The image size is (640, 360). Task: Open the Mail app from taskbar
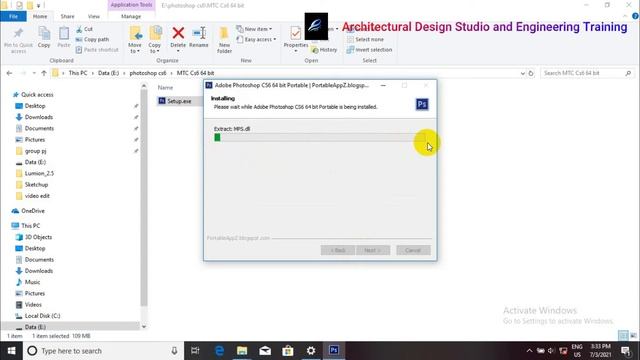(265, 351)
